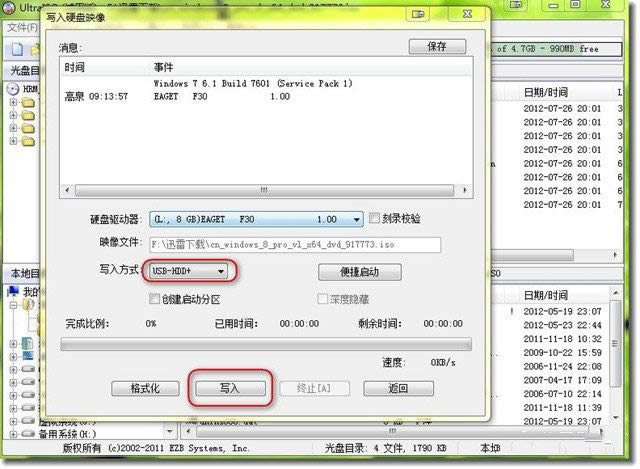Click the 时间 column header in message list
The image size is (640, 469).
coord(74,67)
